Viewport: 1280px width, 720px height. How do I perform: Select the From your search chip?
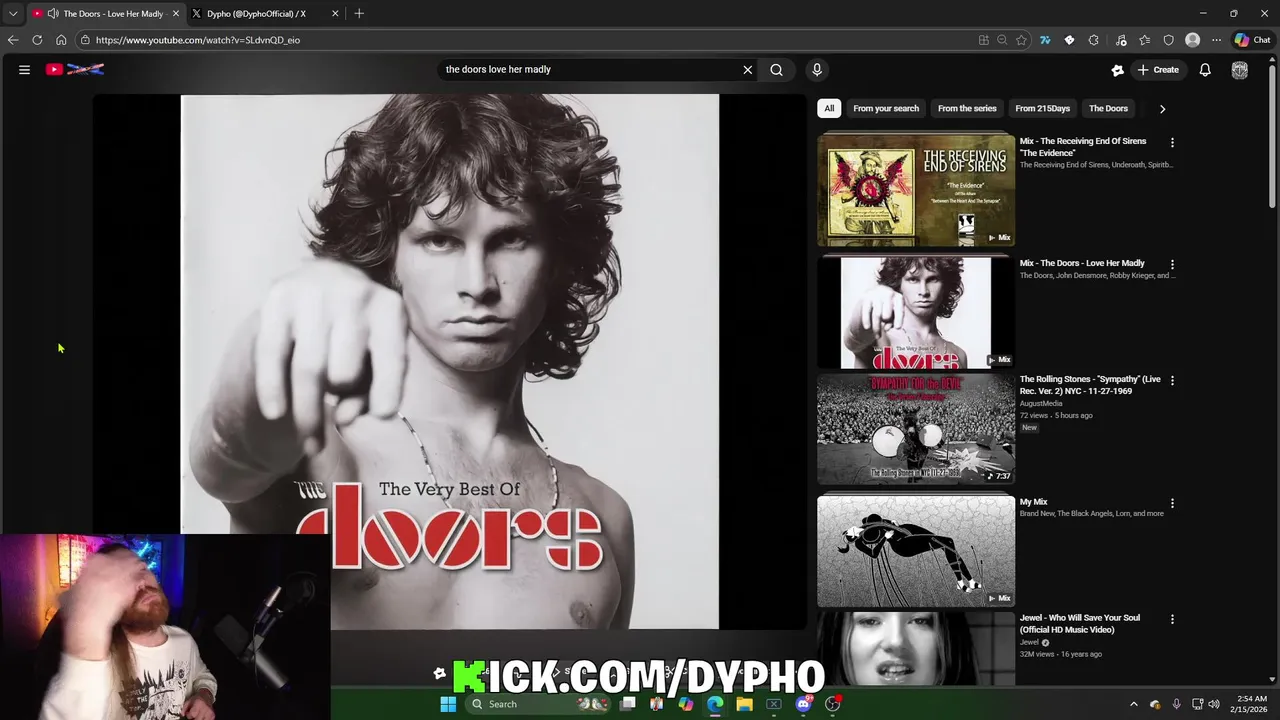[886, 108]
